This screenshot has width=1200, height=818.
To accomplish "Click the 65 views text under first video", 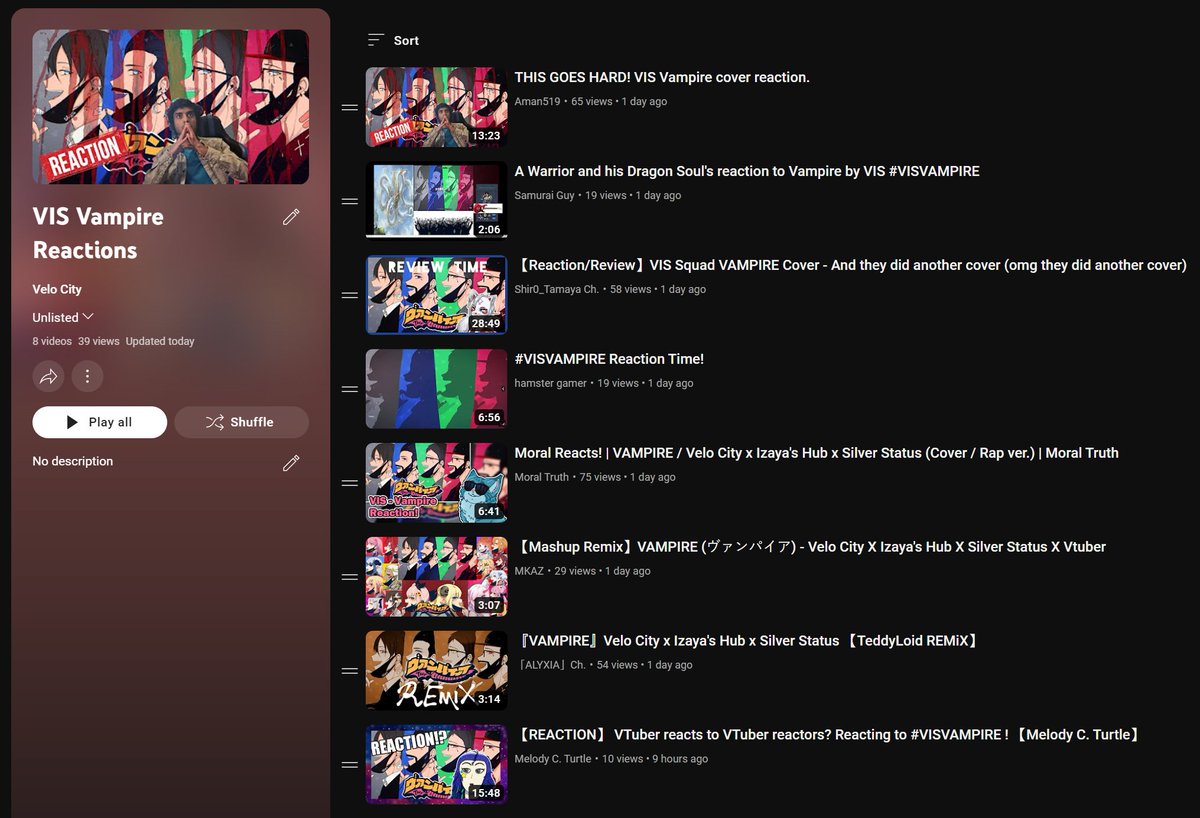I will [x=591, y=101].
